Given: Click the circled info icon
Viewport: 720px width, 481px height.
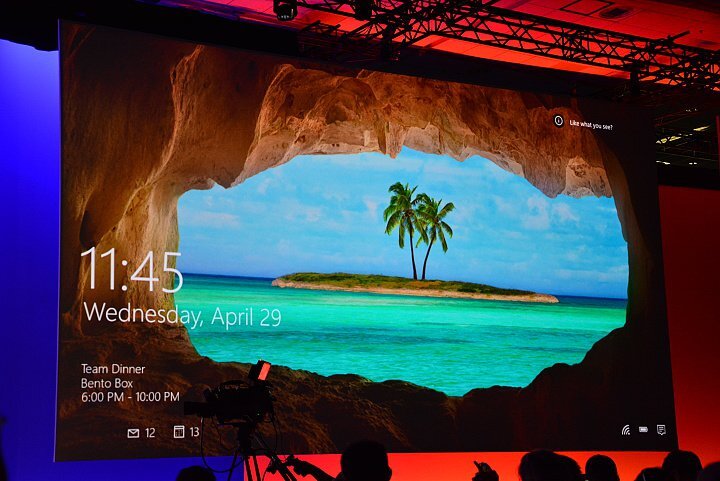Looking at the screenshot, I should coord(558,121).
